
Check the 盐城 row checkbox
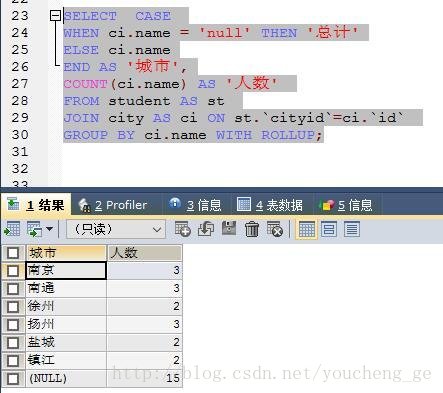(13, 342)
